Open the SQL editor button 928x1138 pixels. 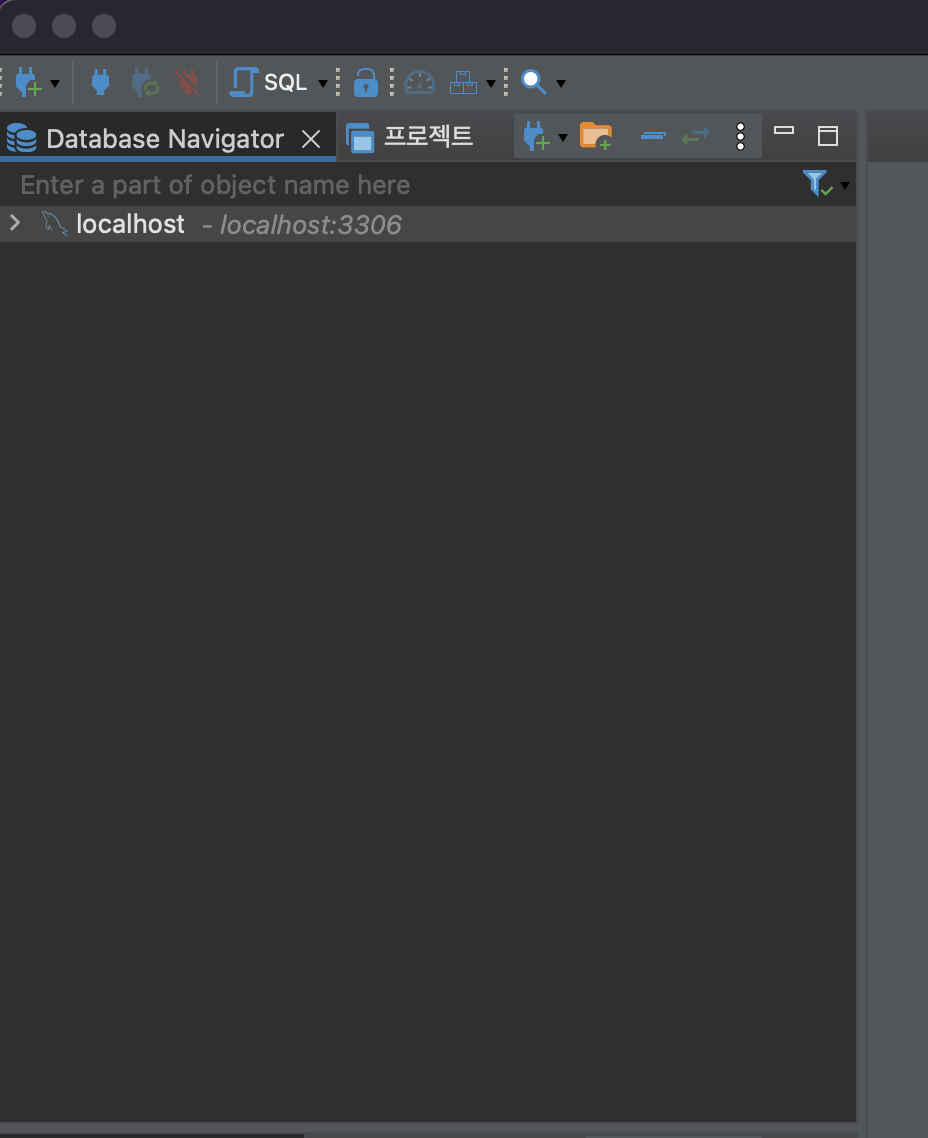click(x=268, y=82)
